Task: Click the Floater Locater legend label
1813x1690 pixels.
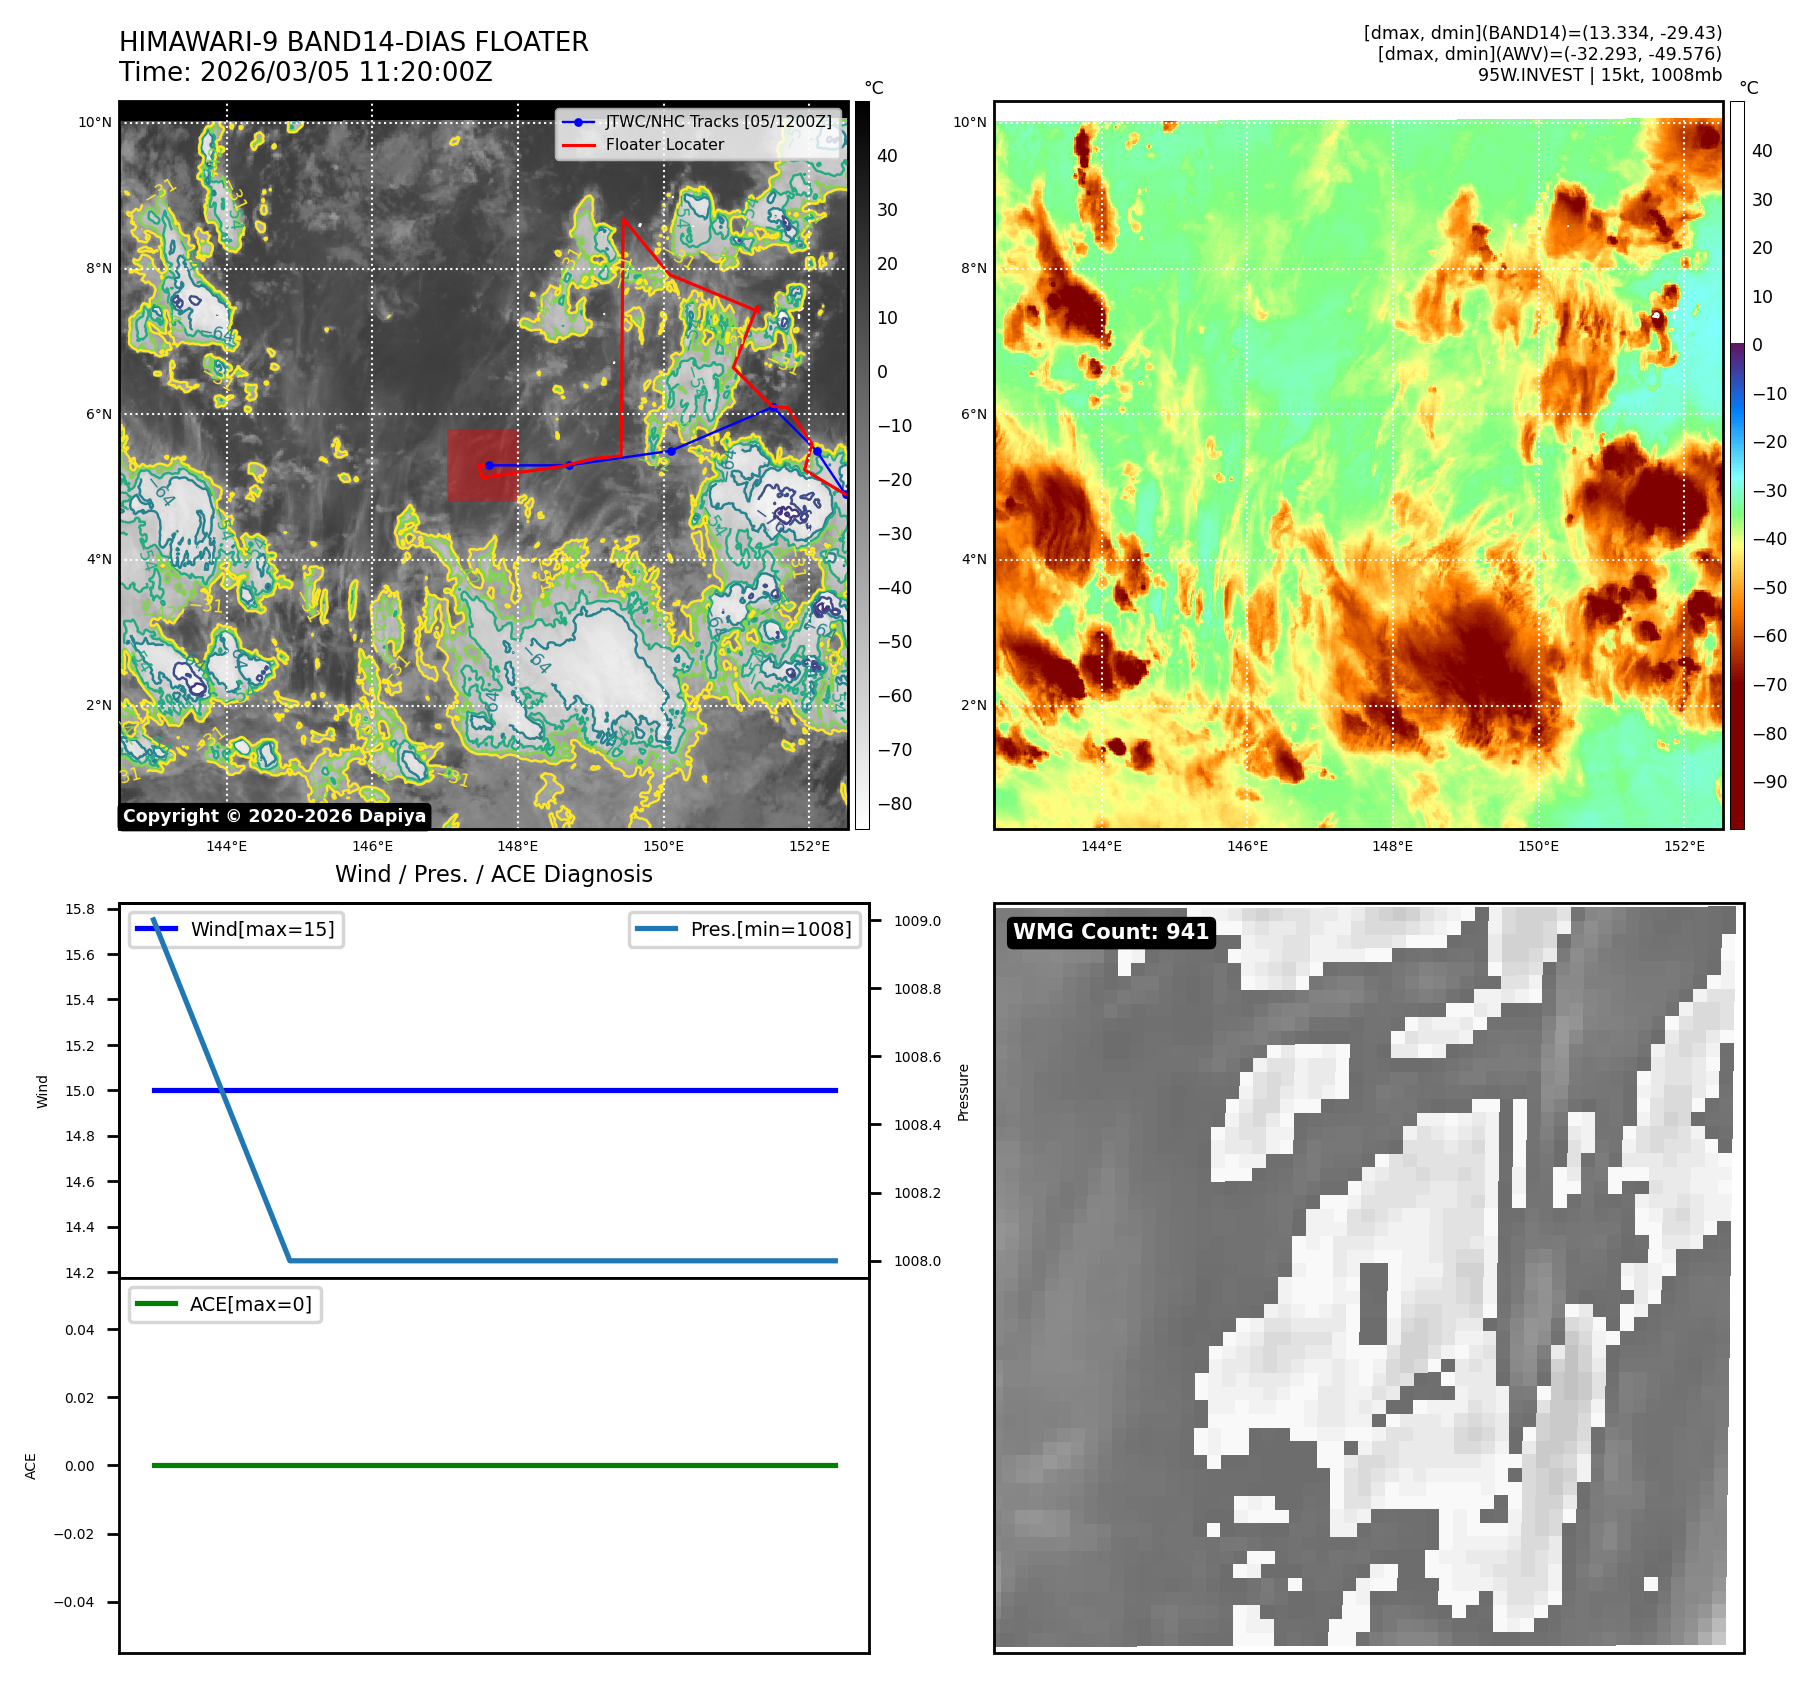Action: (664, 145)
